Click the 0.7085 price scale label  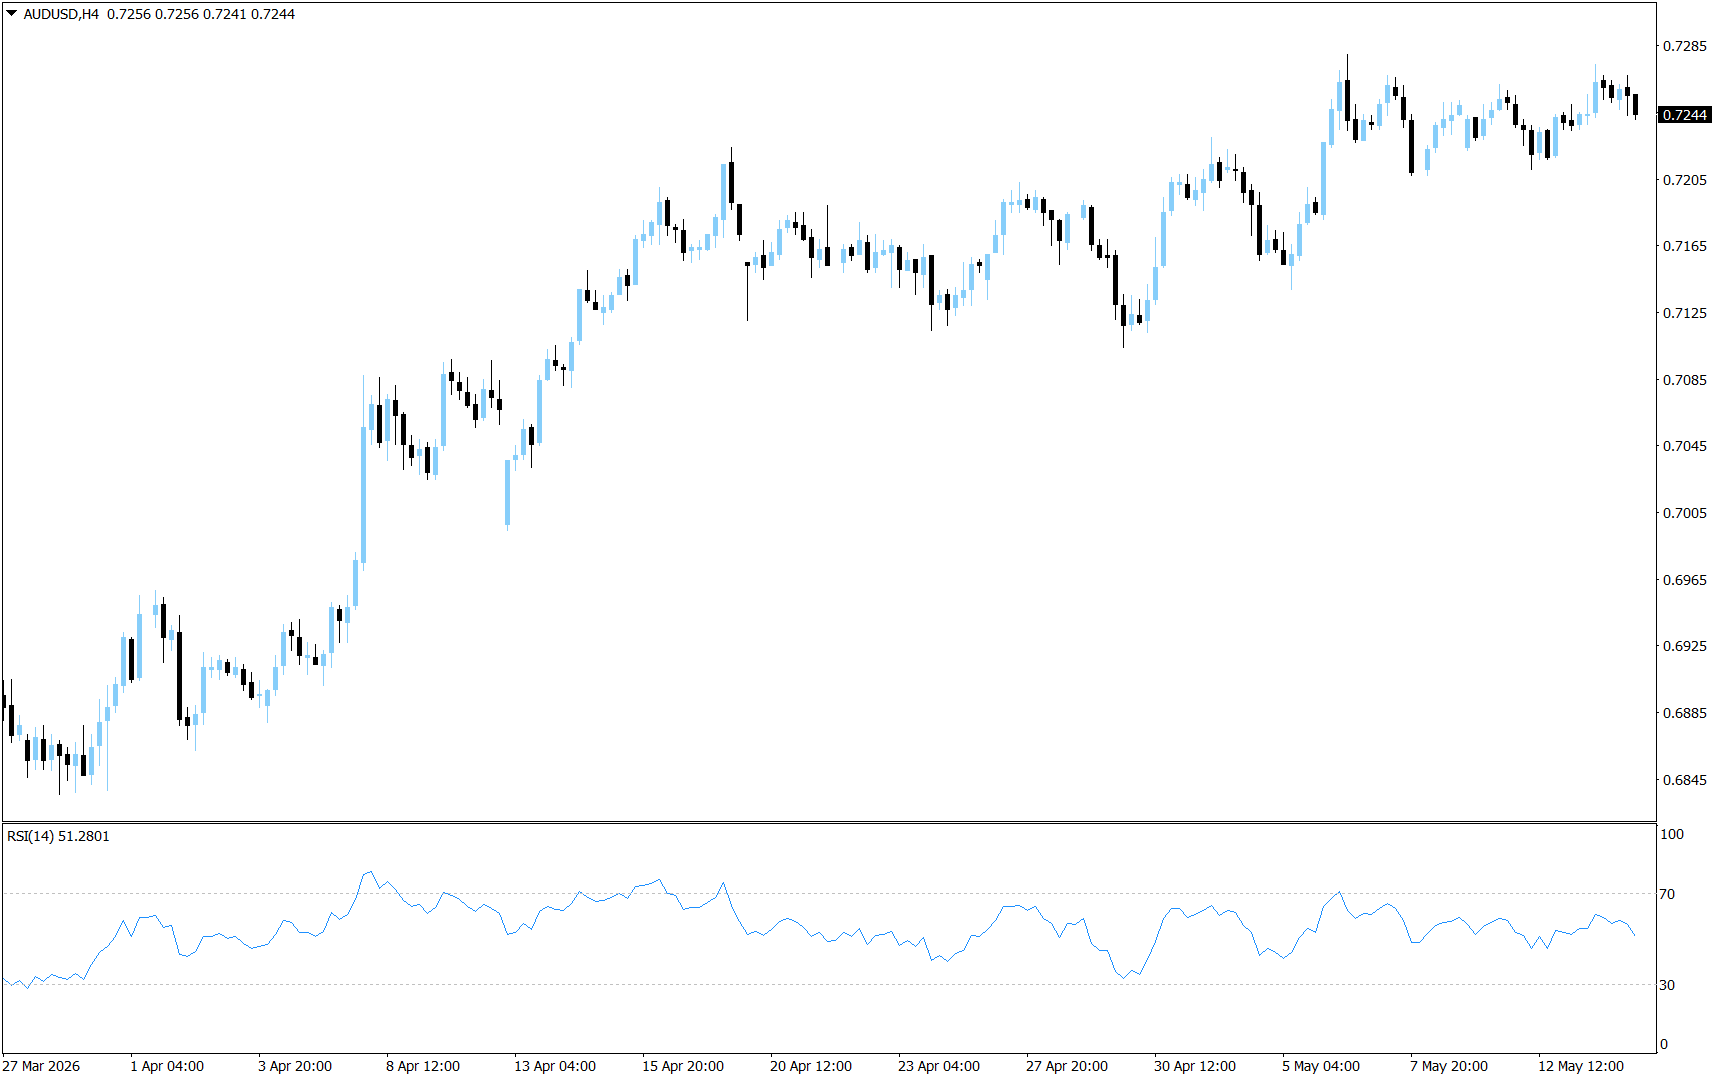pyautogui.click(x=1685, y=380)
